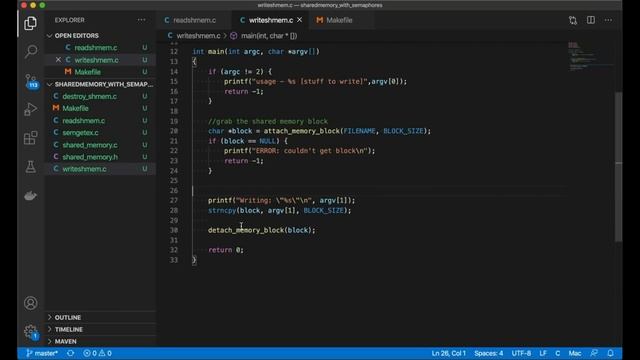Open editor More Actions ellipsis
This screenshot has height=360, width=640.
[x=608, y=20]
